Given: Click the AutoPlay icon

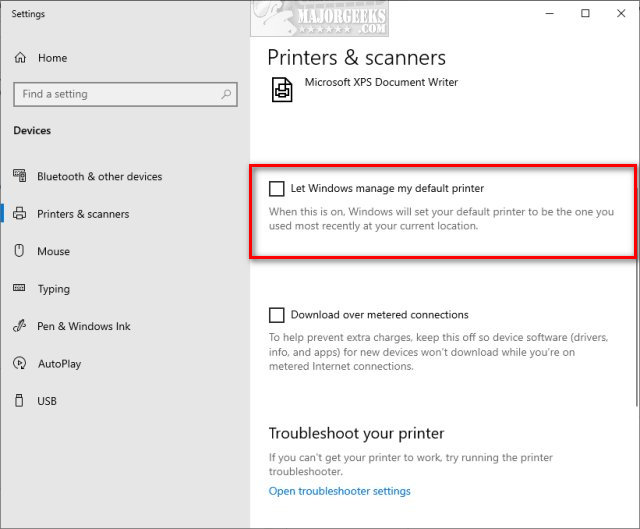Looking at the screenshot, I should click(x=19, y=364).
